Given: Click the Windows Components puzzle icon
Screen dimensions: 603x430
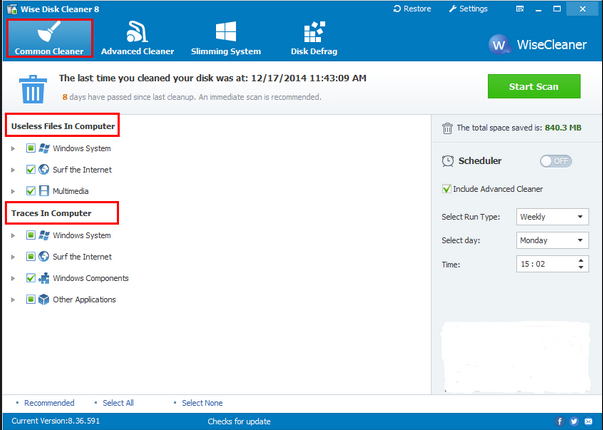Looking at the screenshot, I should 44,278.
